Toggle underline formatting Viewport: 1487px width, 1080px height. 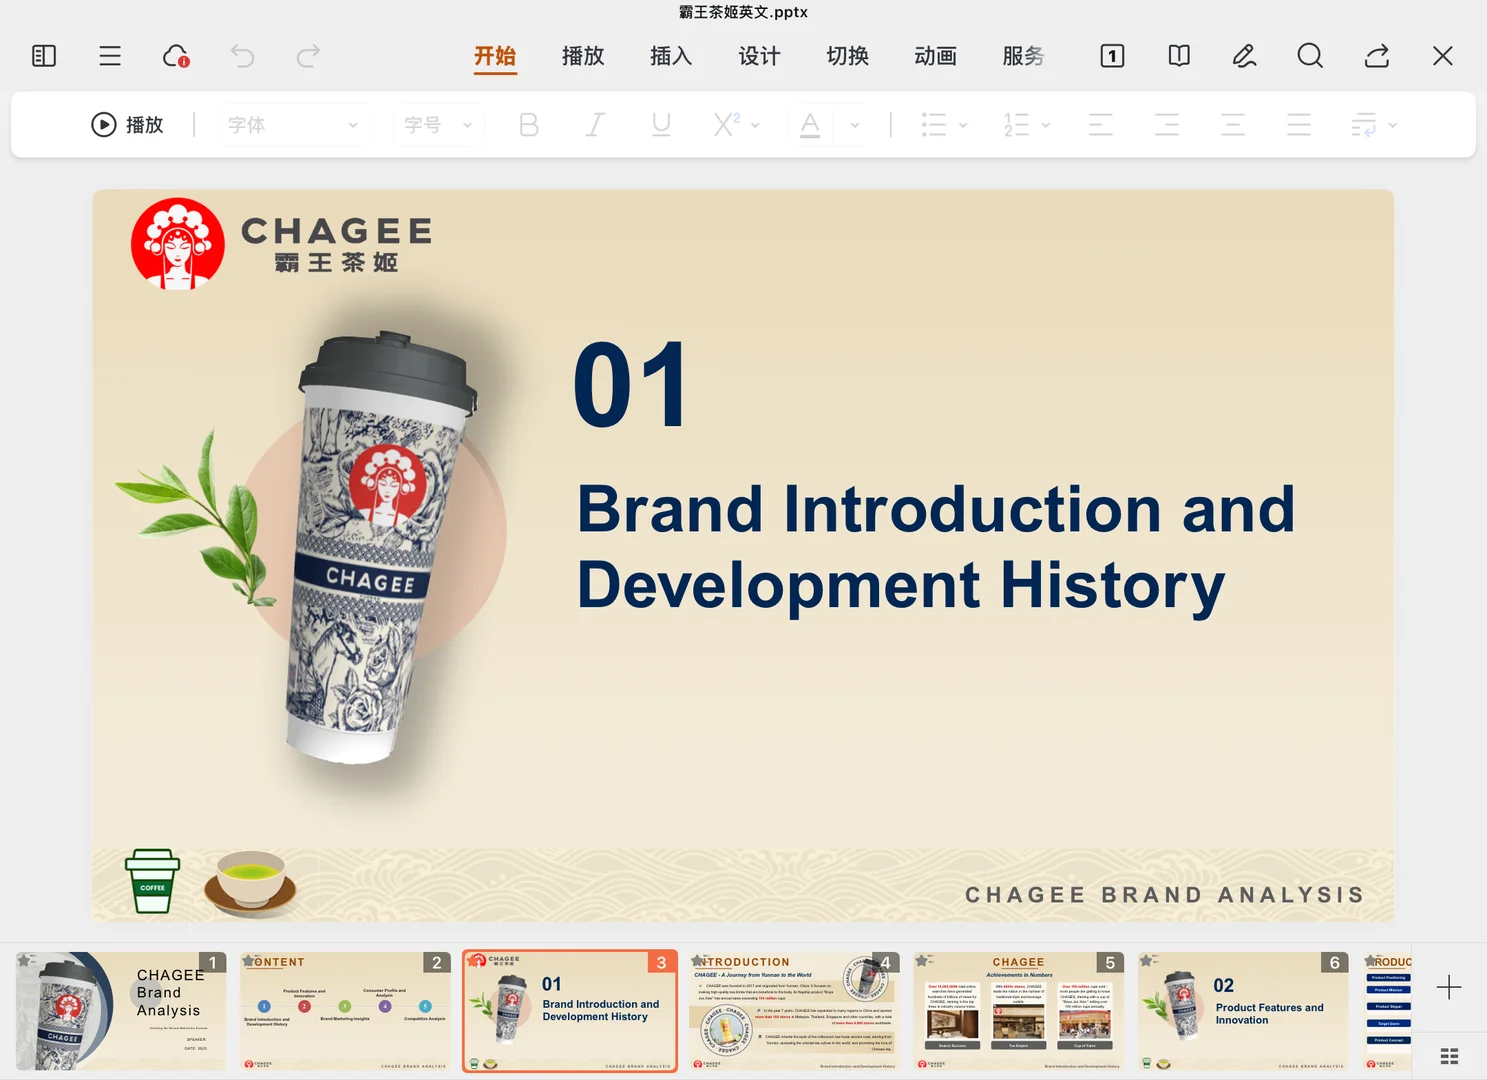[x=661, y=125]
